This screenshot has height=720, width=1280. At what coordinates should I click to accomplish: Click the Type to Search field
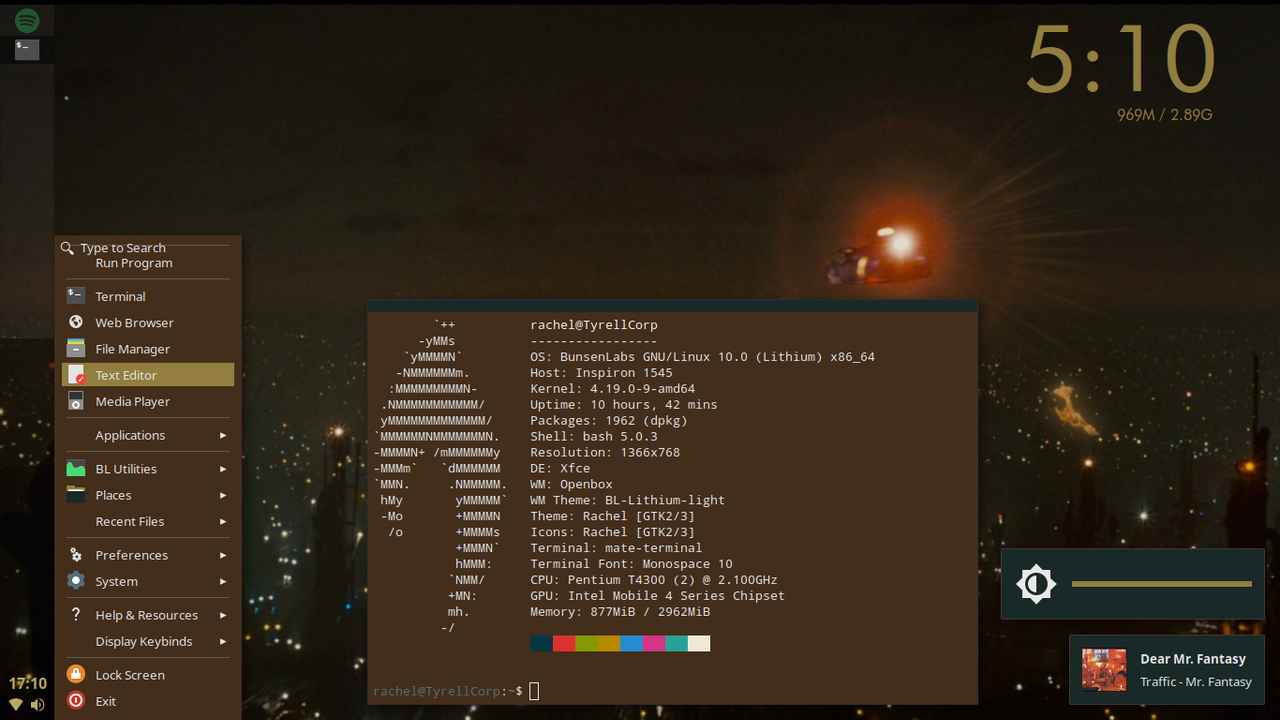point(123,248)
